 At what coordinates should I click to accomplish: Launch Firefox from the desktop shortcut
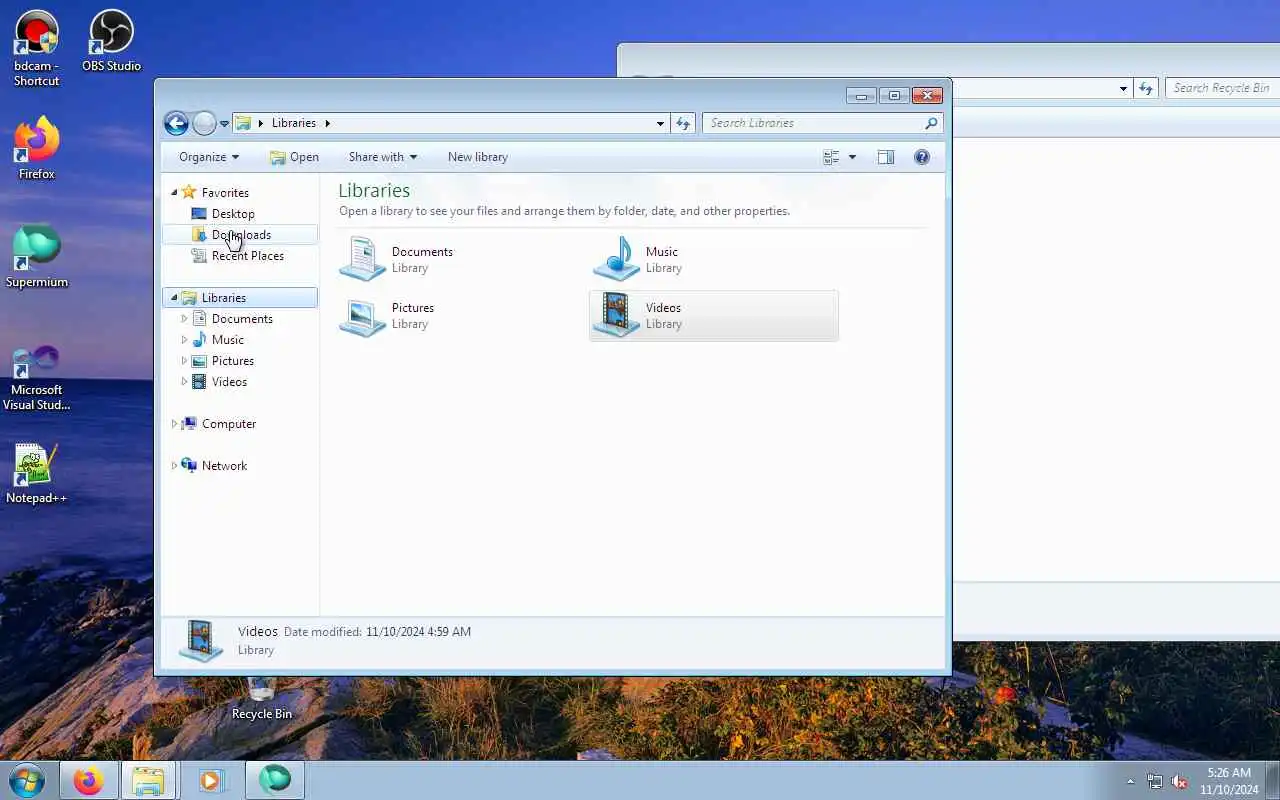pos(37,148)
